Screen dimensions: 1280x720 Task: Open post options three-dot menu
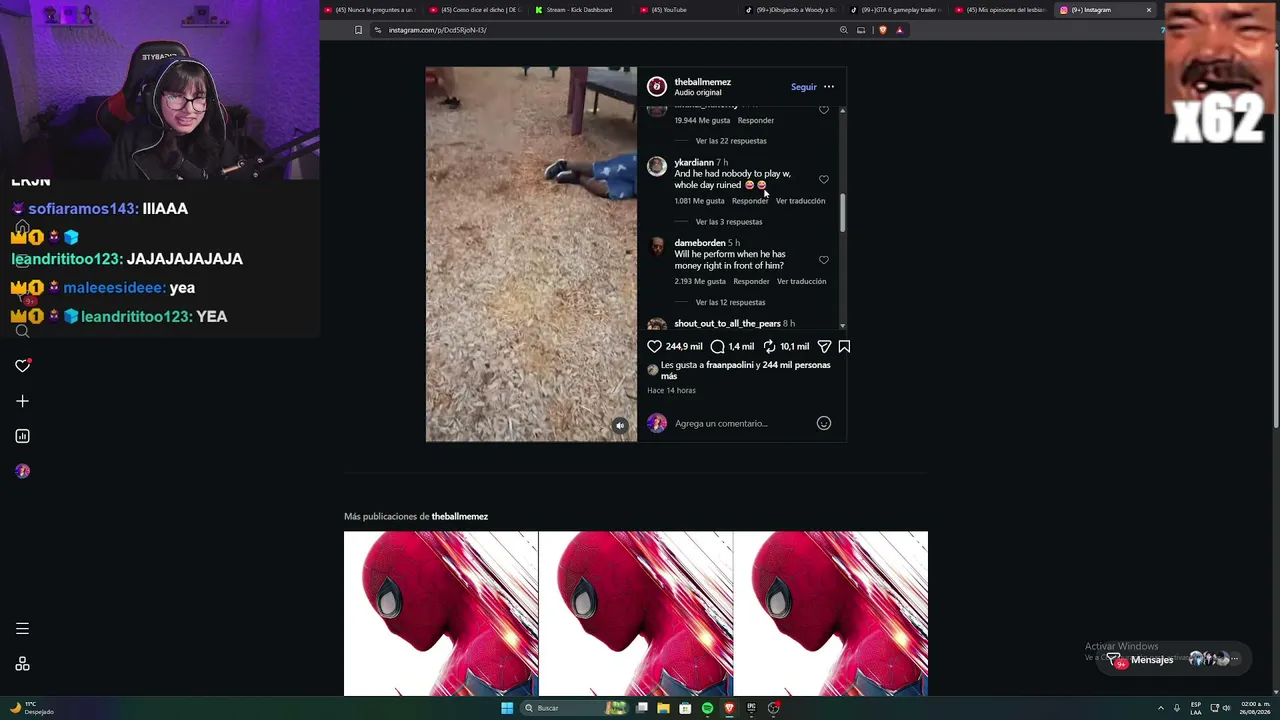tap(829, 87)
